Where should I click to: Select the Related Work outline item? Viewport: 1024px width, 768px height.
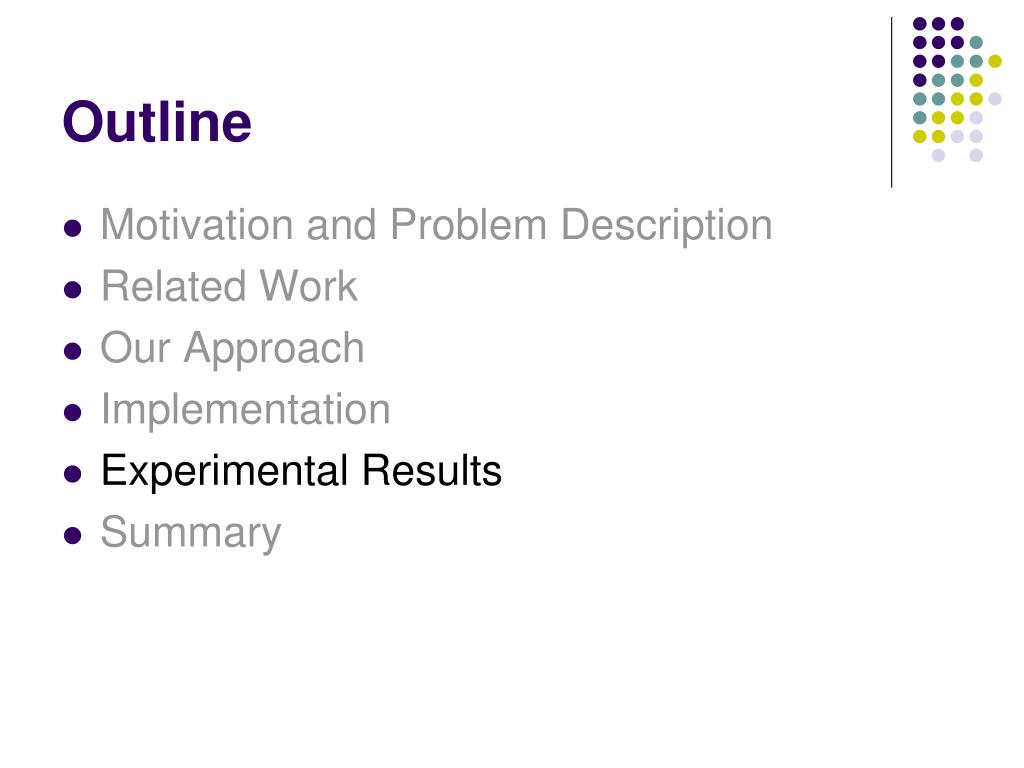click(x=229, y=286)
